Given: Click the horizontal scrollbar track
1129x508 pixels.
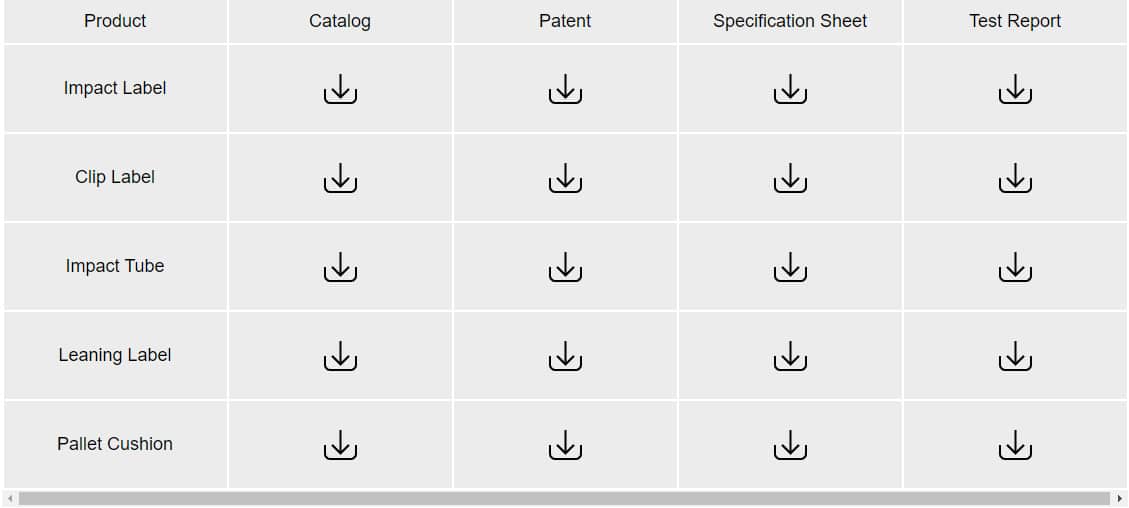Looking at the screenshot, I should [564, 499].
